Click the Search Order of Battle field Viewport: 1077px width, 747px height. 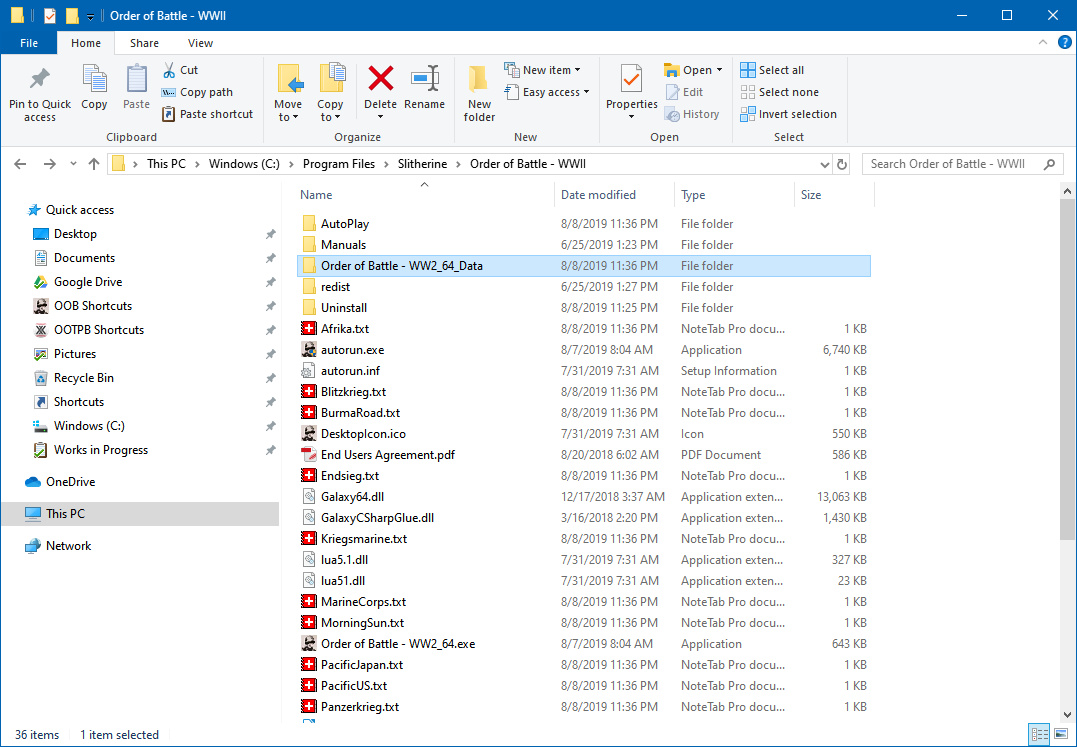[950, 164]
